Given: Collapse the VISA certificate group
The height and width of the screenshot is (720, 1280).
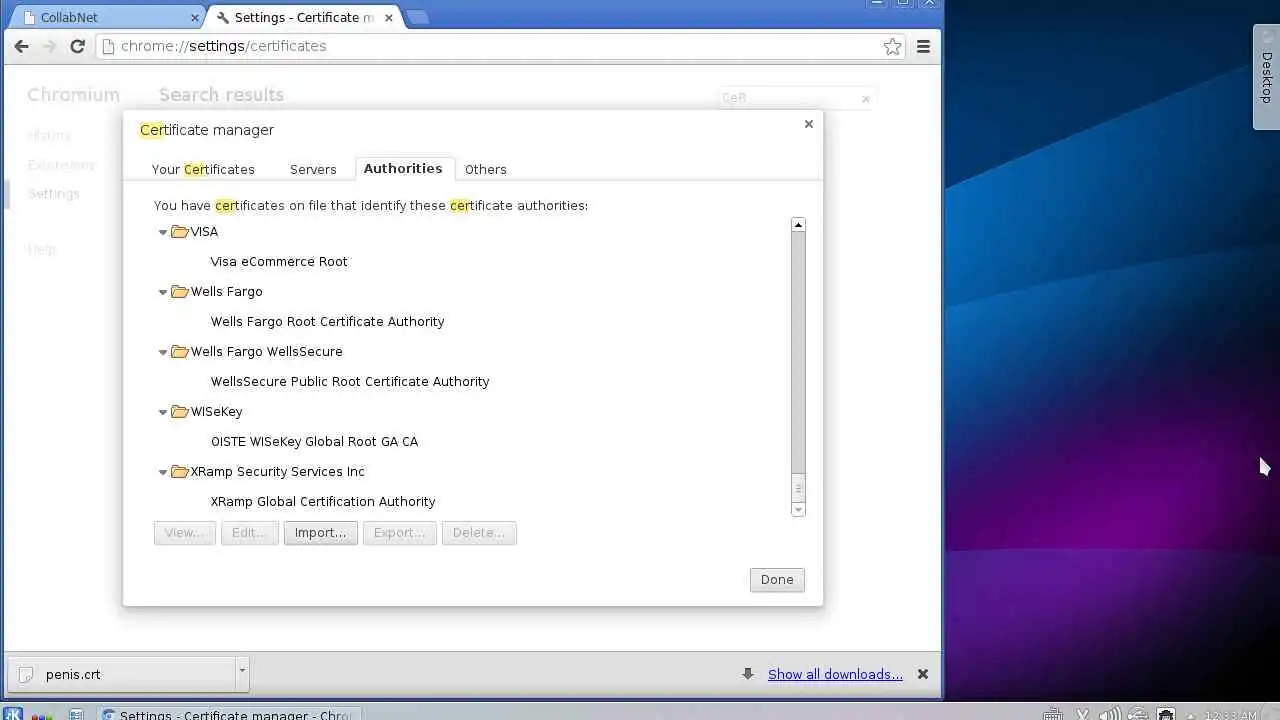Looking at the screenshot, I should point(162,232).
